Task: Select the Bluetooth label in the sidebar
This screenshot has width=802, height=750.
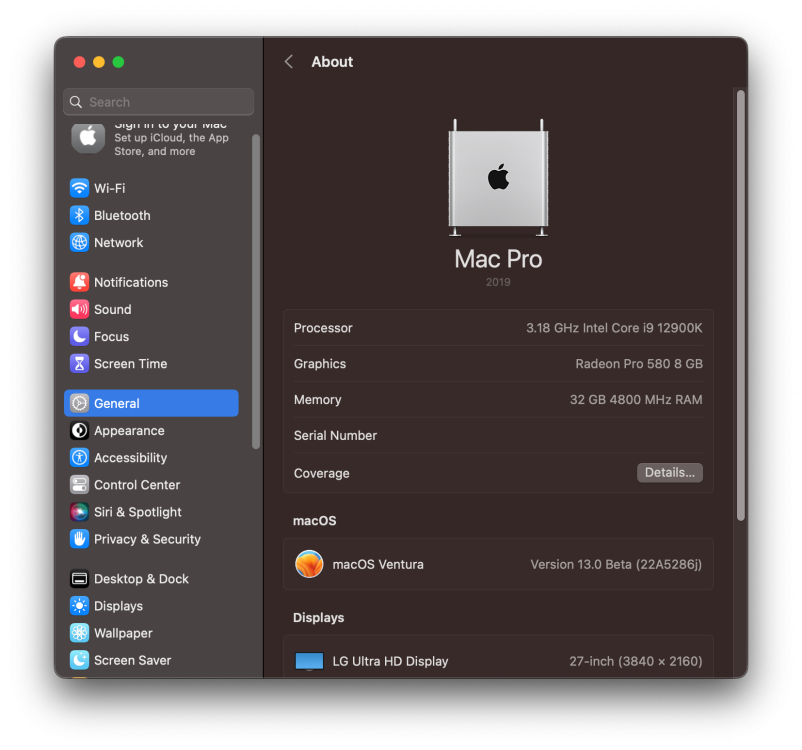Action: (122, 215)
